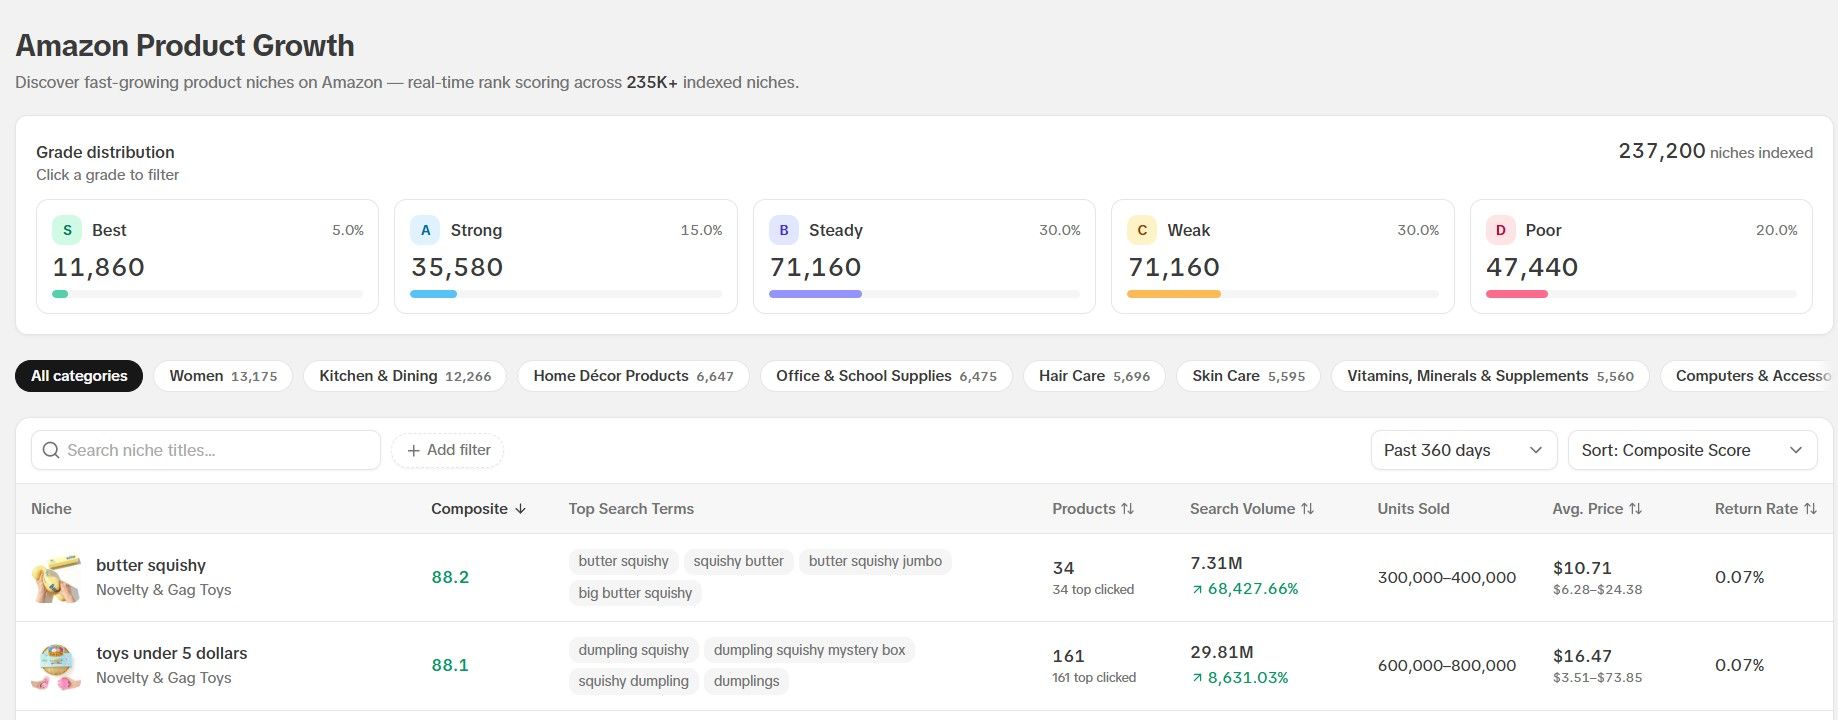Click the A grade badge icon for Strong
The width and height of the screenshot is (1838, 720).
coord(425,230)
